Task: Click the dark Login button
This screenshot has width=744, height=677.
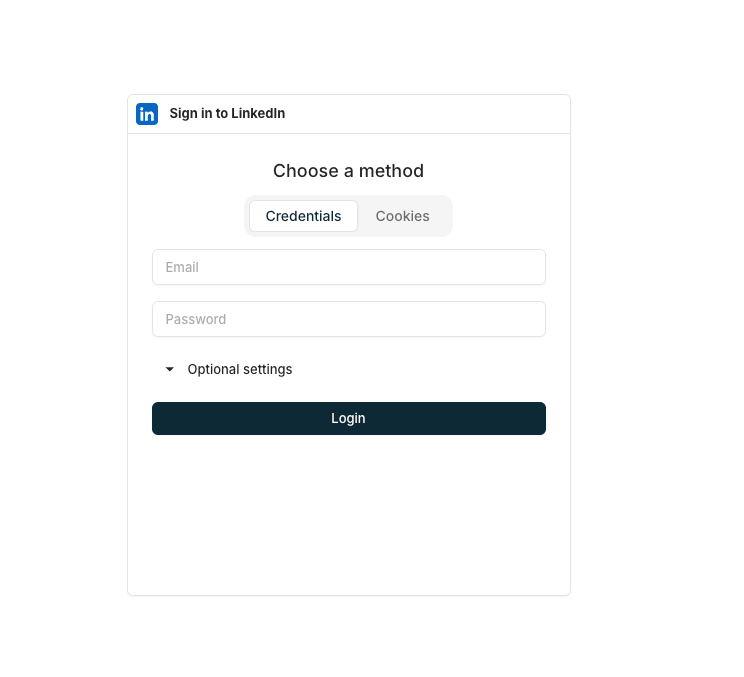Action: click(349, 418)
